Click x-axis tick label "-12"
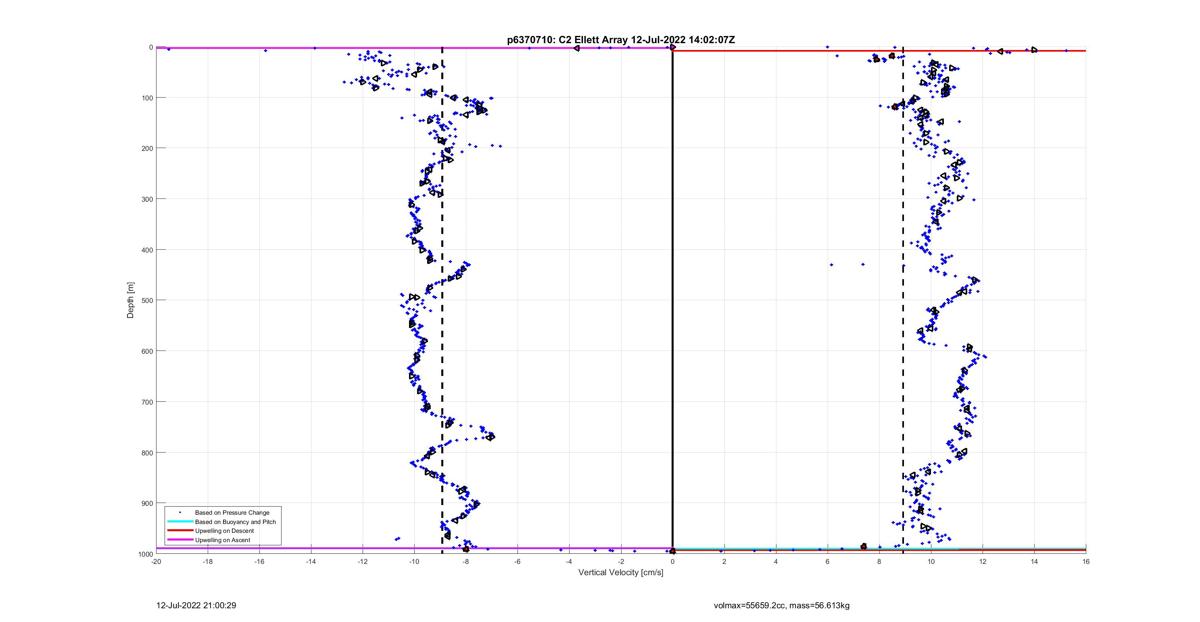 363,562
